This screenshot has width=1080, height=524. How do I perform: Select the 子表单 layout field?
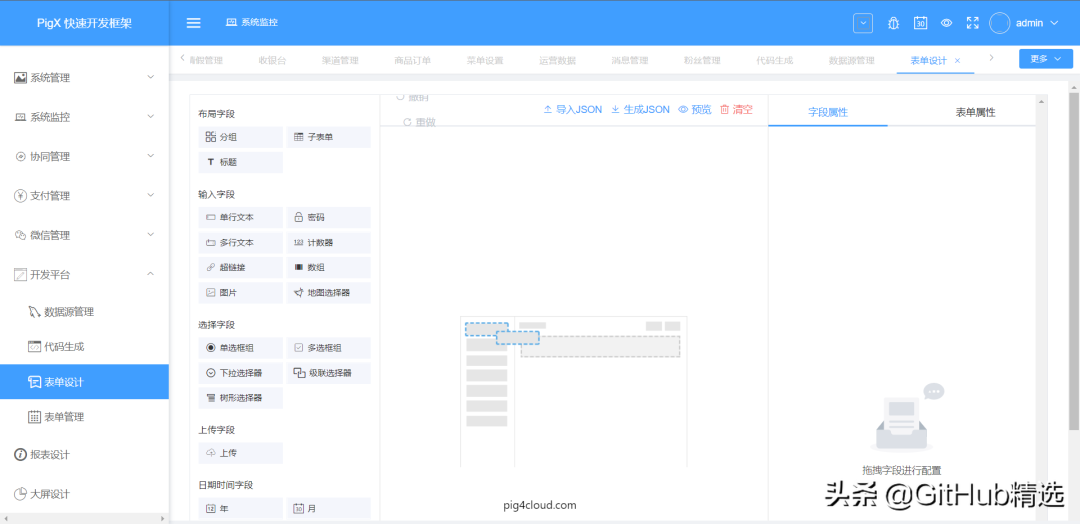click(329, 137)
